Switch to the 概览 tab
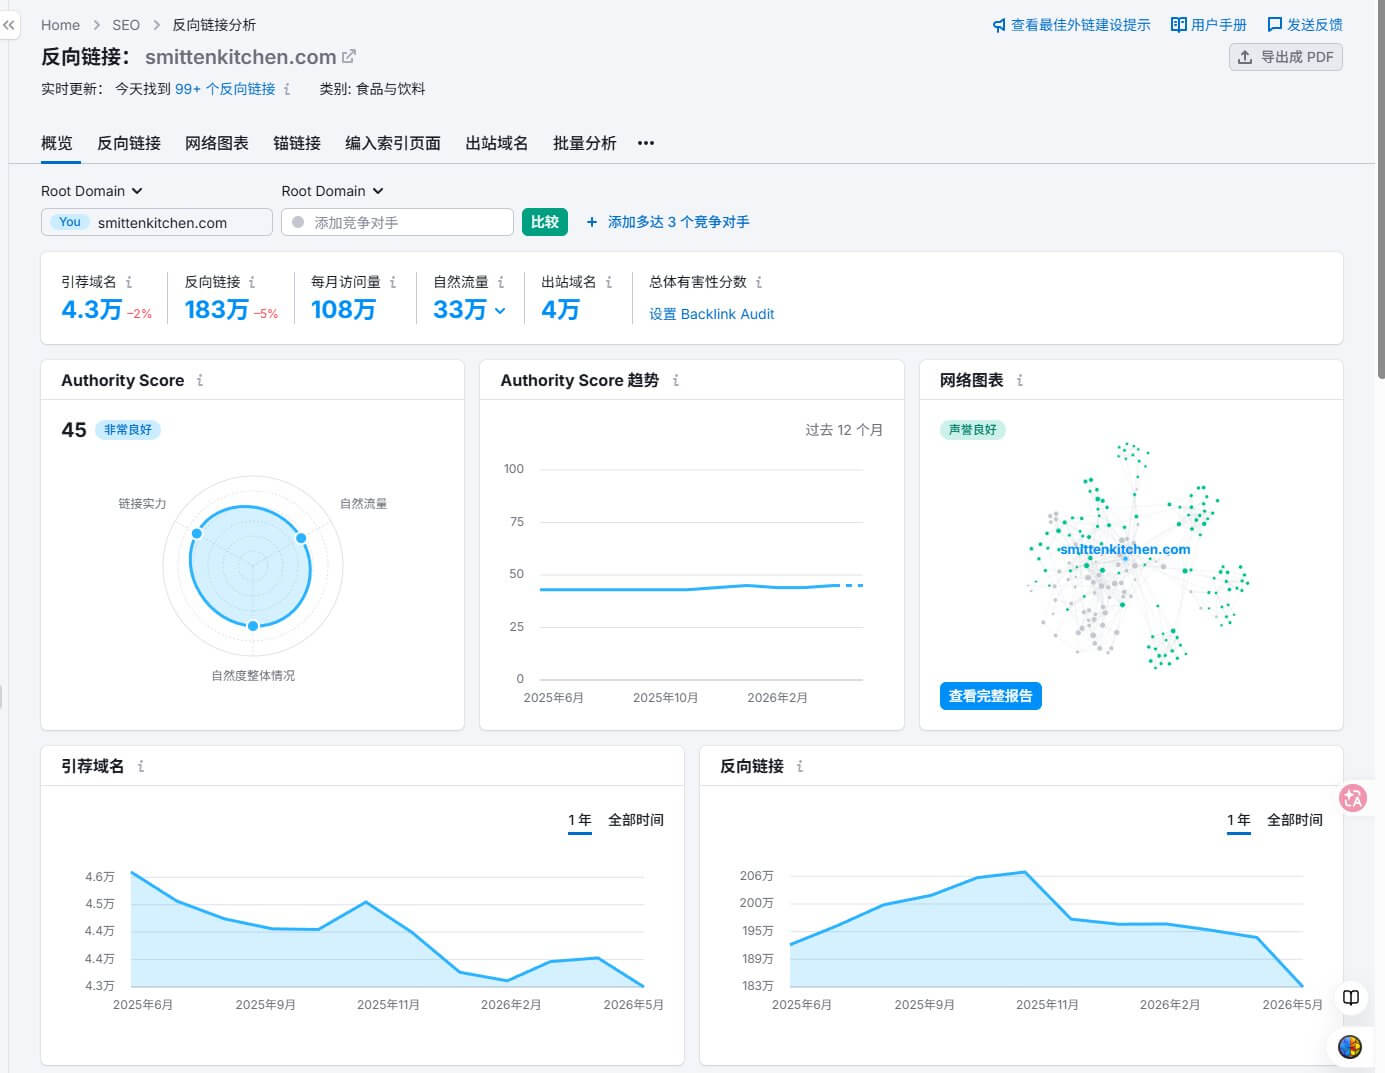The image size is (1385, 1073). click(x=57, y=143)
